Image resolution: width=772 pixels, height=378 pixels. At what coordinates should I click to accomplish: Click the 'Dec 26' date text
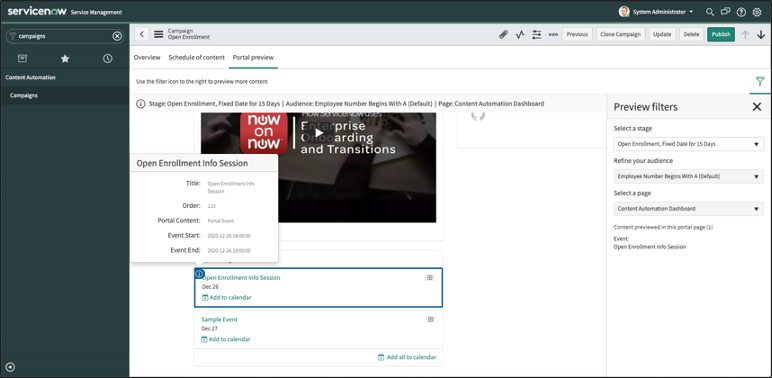coord(210,287)
